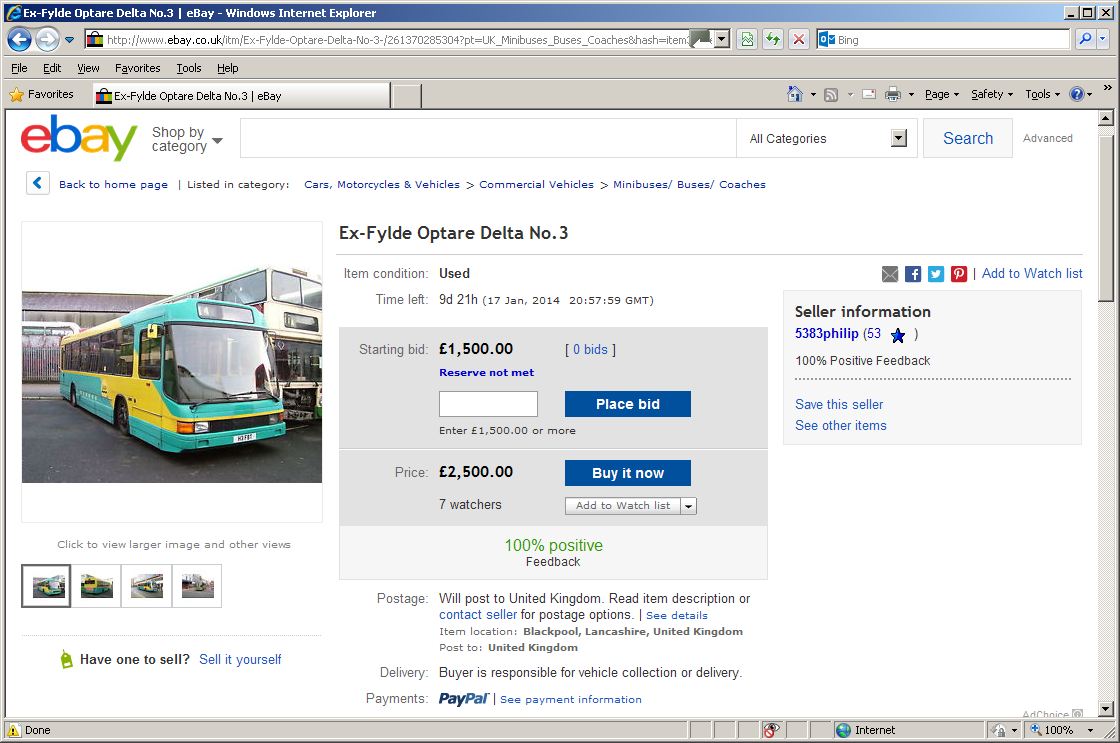The height and width of the screenshot is (743, 1120).
Task: Open the 0 bids link
Action: tap(590, 349)
